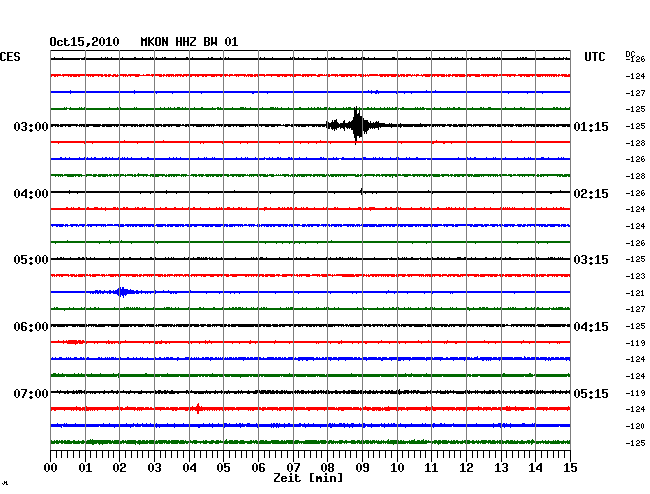Click the 14 minute axis label
Viewport: 650px width, 494px height.
(x=536, y=468)
